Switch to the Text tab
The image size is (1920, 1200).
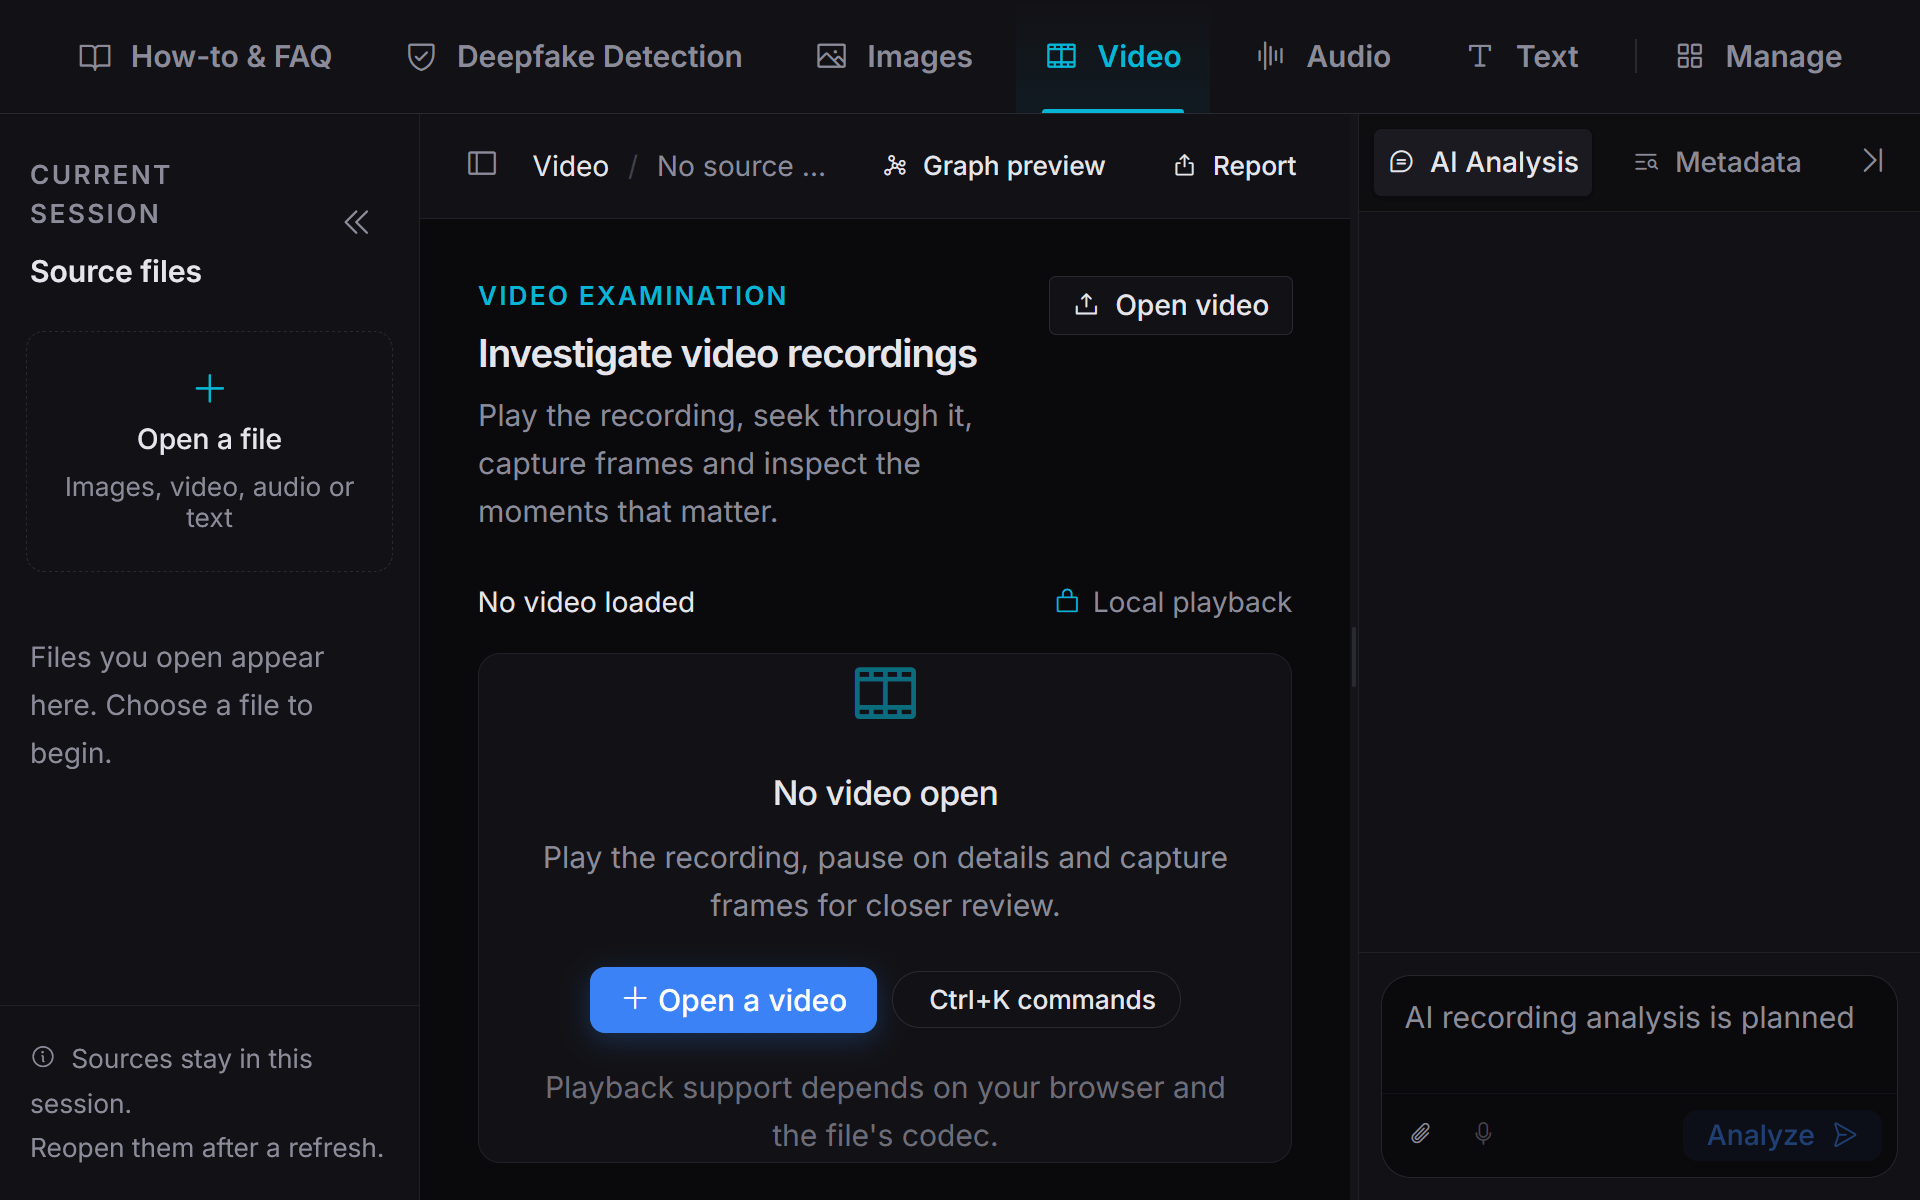click(x=1523, y=57)
